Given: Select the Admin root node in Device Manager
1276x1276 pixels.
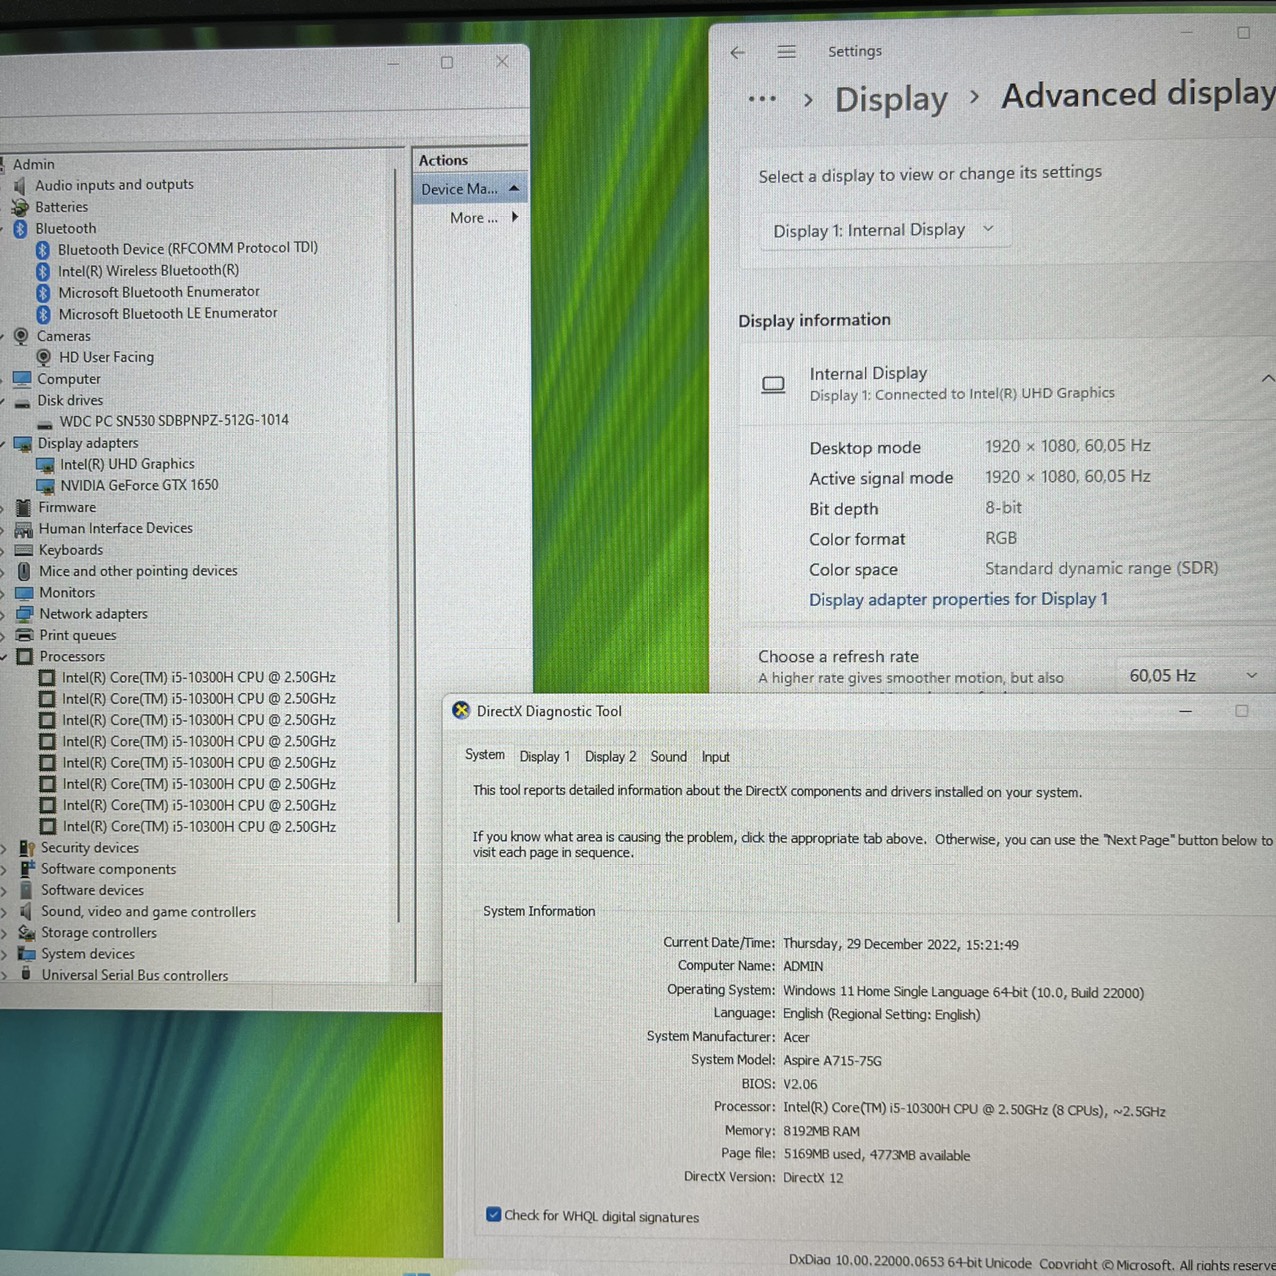Looking at the screenshot, I should pyautogui.click(x=34, y=164).
